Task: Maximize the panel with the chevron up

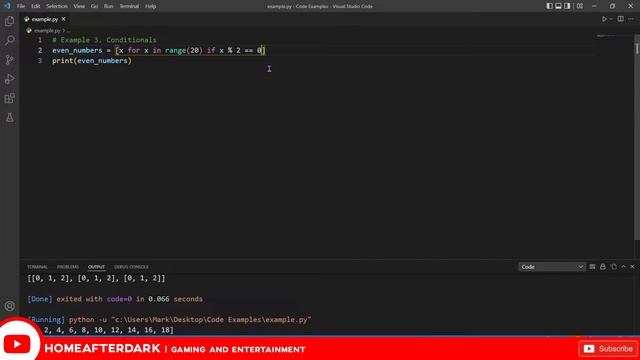Action: [x=623, y=267]
